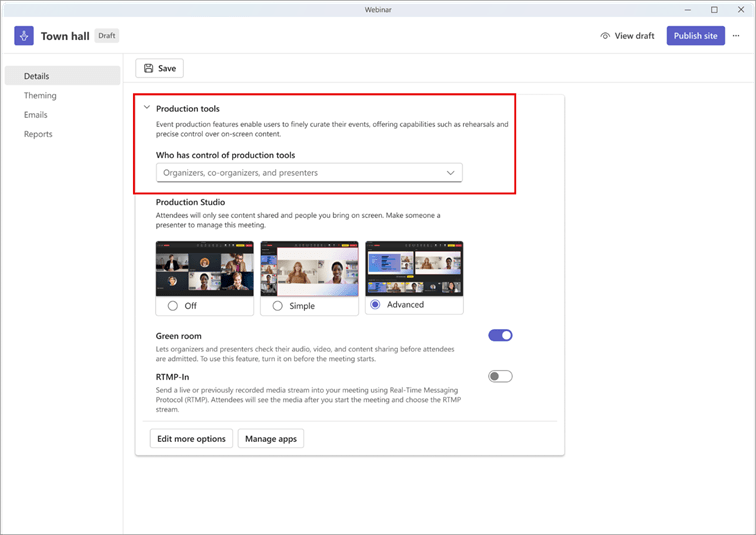Viewport: 756px width, 535px height.
Task: Go to the Emails tab
Action: tap(36, 115)
